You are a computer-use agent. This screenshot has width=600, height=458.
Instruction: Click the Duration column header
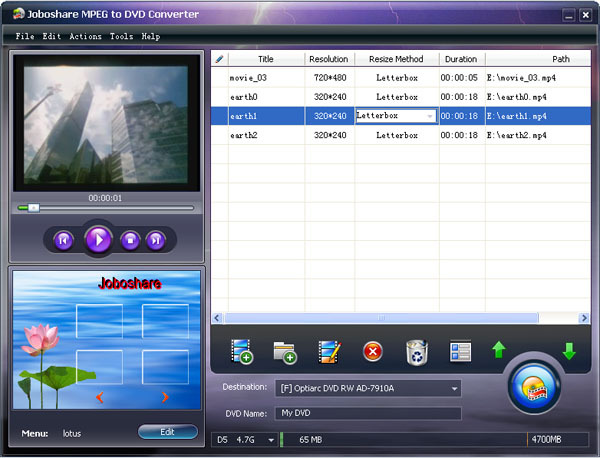pos(461,59)
